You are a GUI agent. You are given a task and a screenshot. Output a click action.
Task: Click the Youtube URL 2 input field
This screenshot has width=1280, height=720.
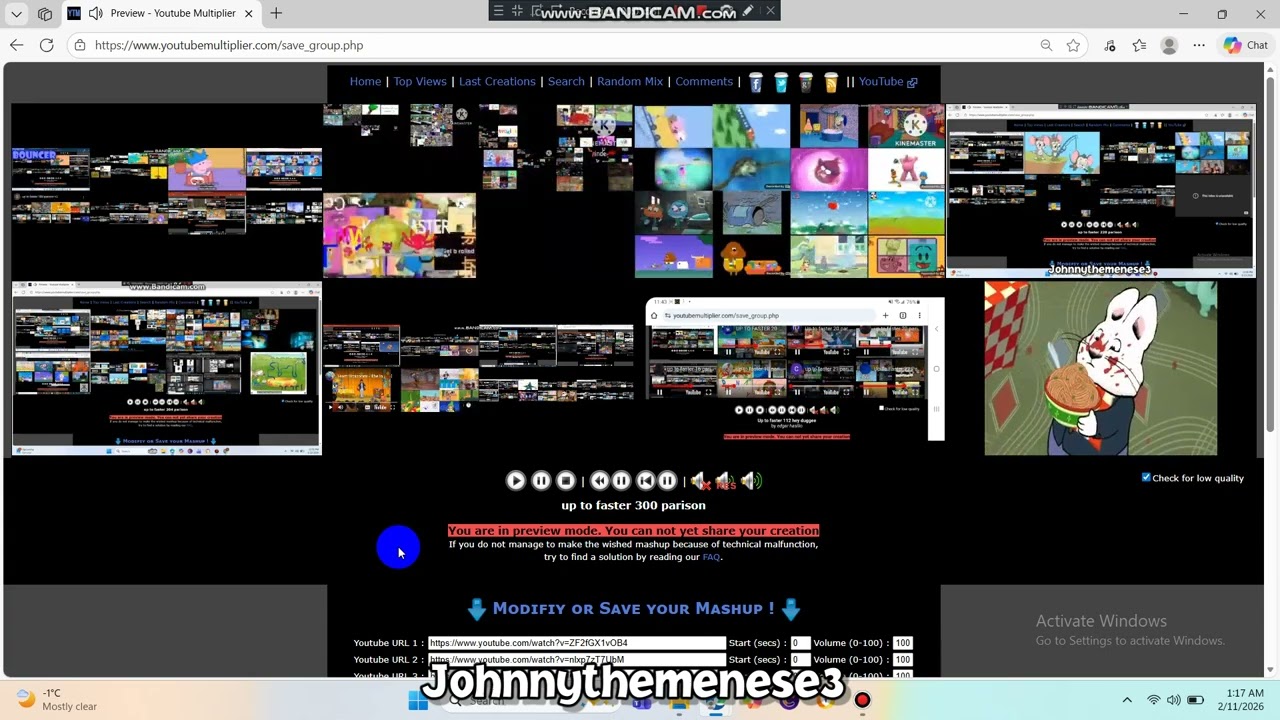tap(576, 660)
